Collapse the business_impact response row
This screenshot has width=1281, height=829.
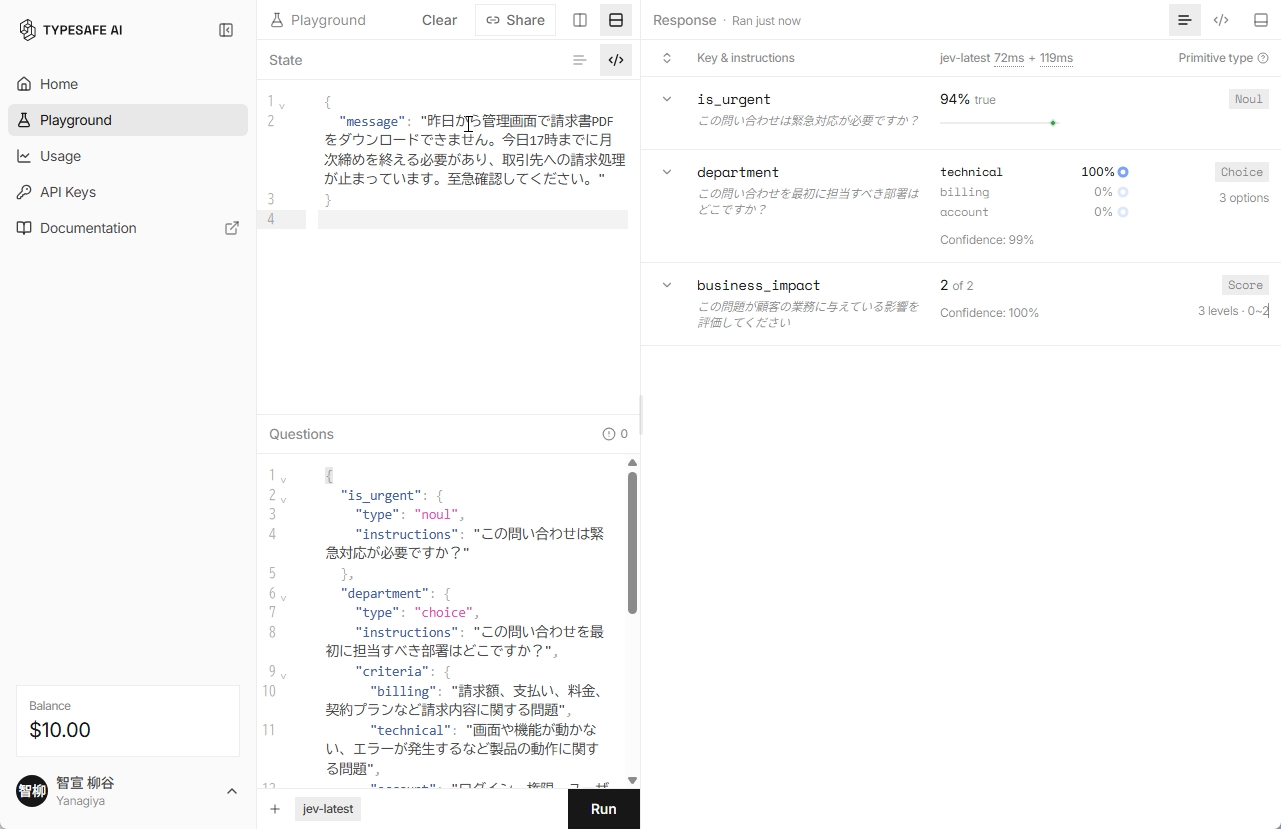[x=667, y=285]
